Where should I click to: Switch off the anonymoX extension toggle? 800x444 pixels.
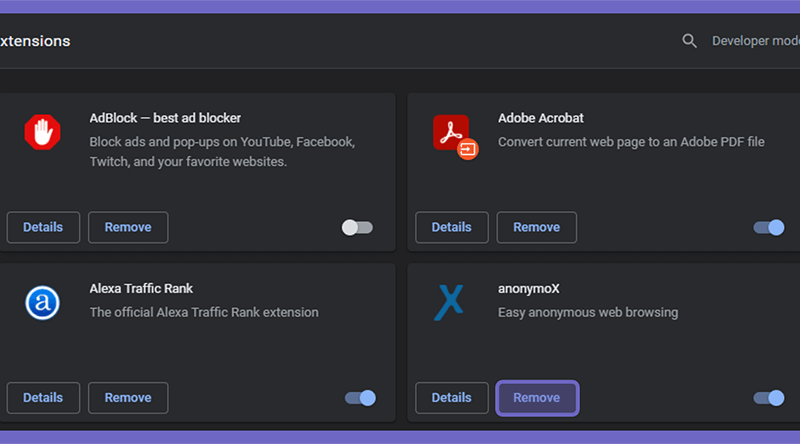769,398
